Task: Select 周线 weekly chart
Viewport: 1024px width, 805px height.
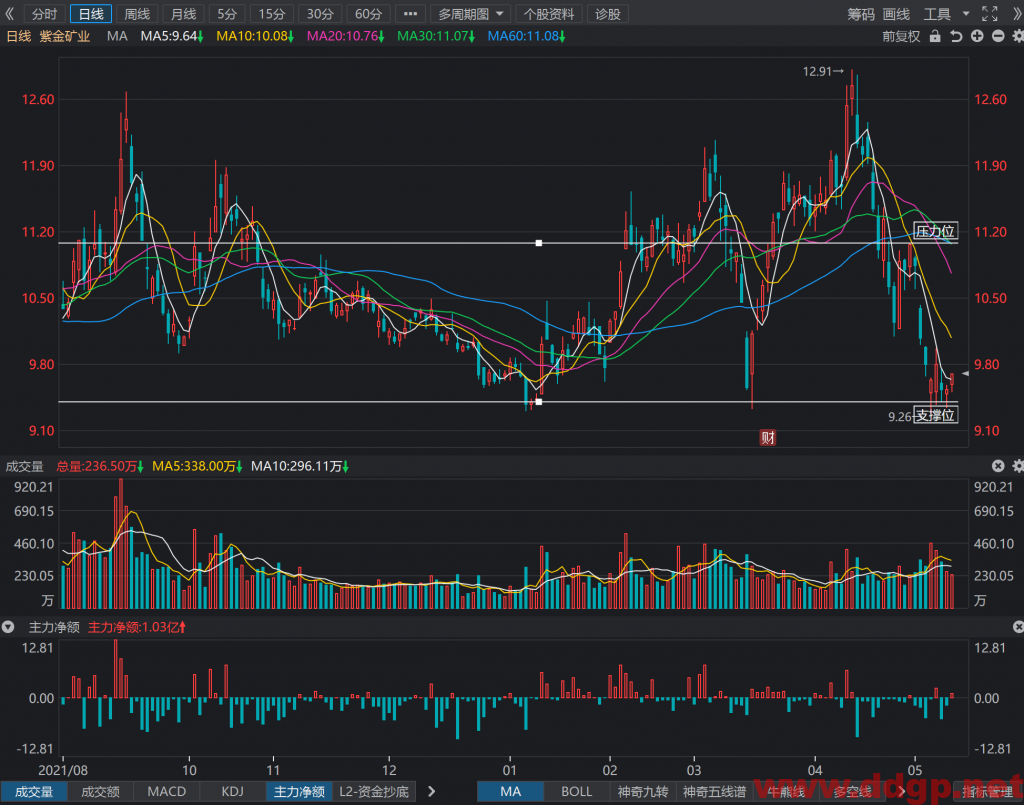Action: (137, 14)
